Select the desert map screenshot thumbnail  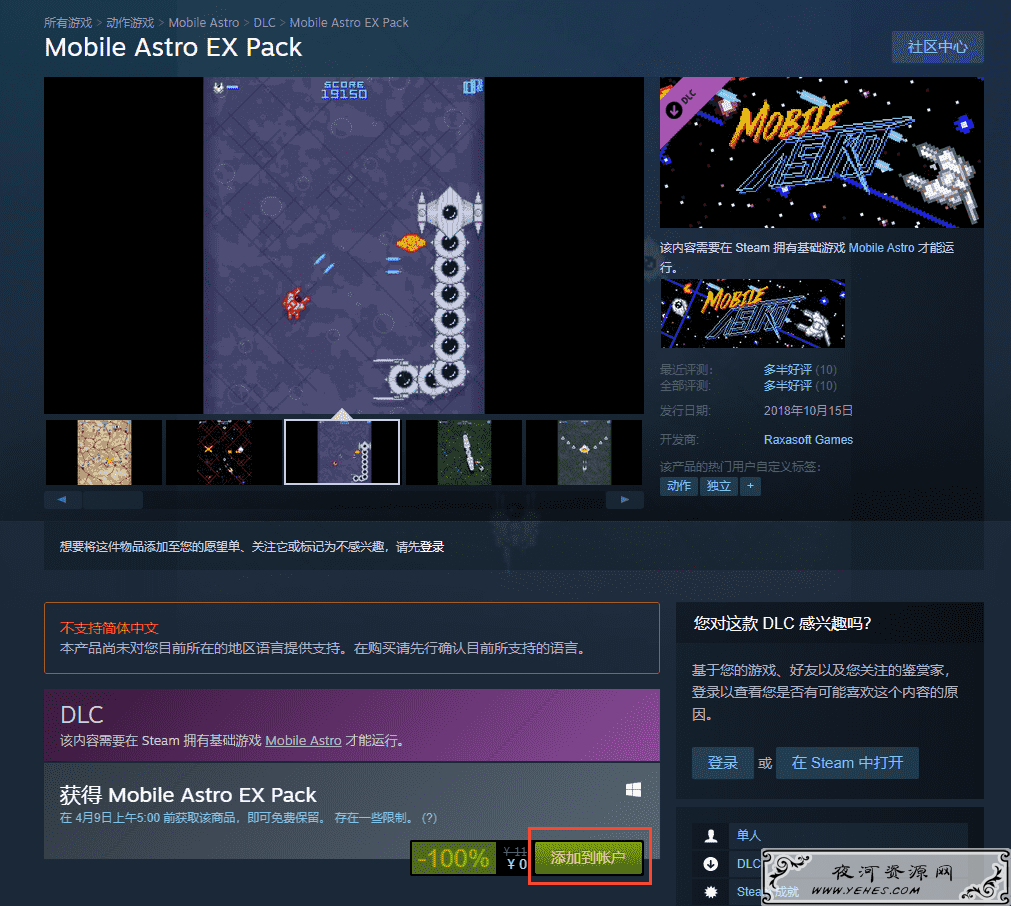pos(104,452)
